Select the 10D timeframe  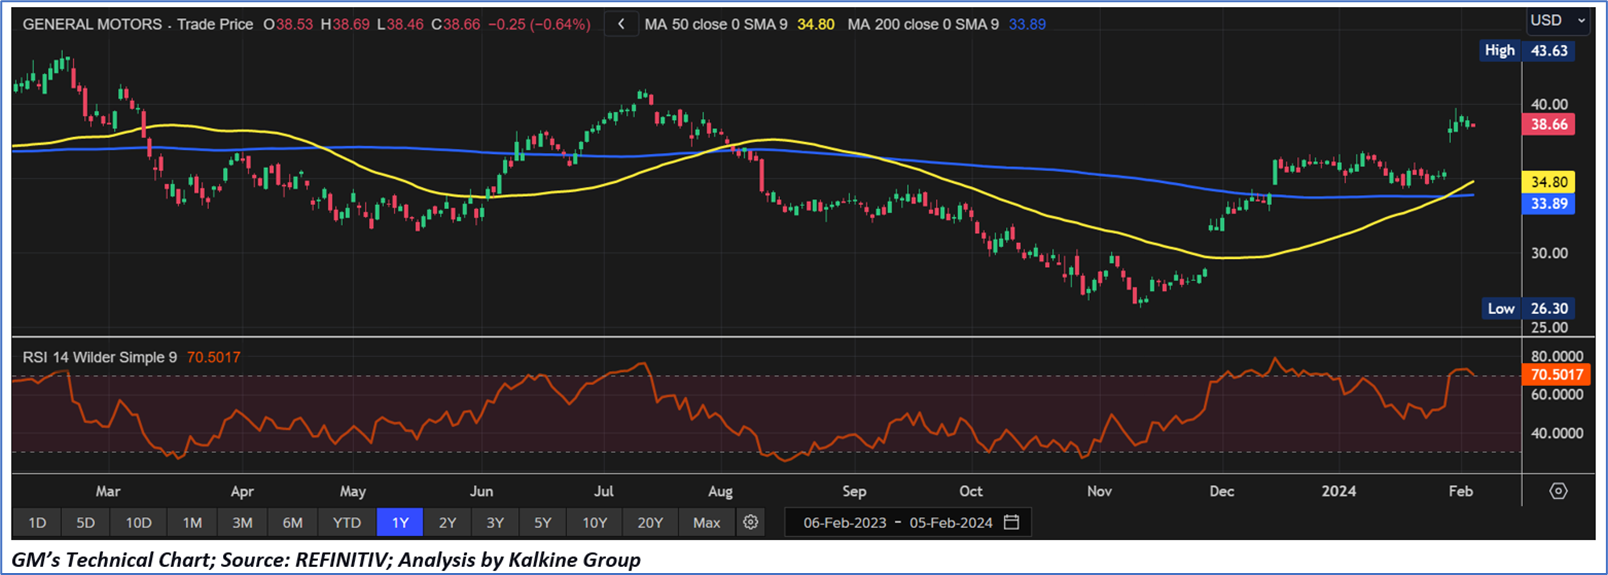click(138, 522)
